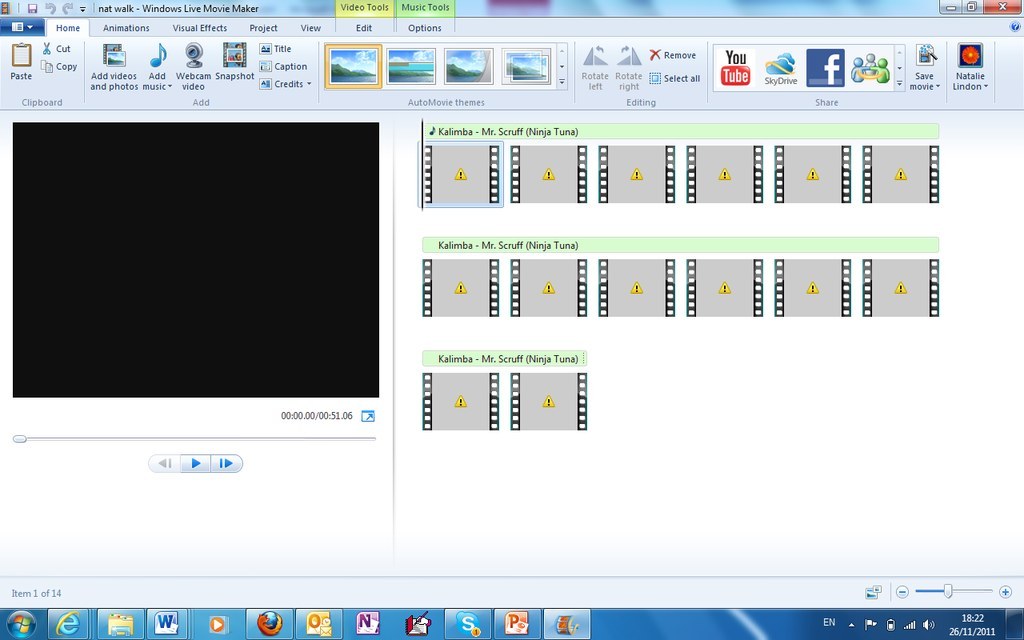Share to Windows Live Groups icon
Viewport: 1024px width, 640px height.
[870, 67]
